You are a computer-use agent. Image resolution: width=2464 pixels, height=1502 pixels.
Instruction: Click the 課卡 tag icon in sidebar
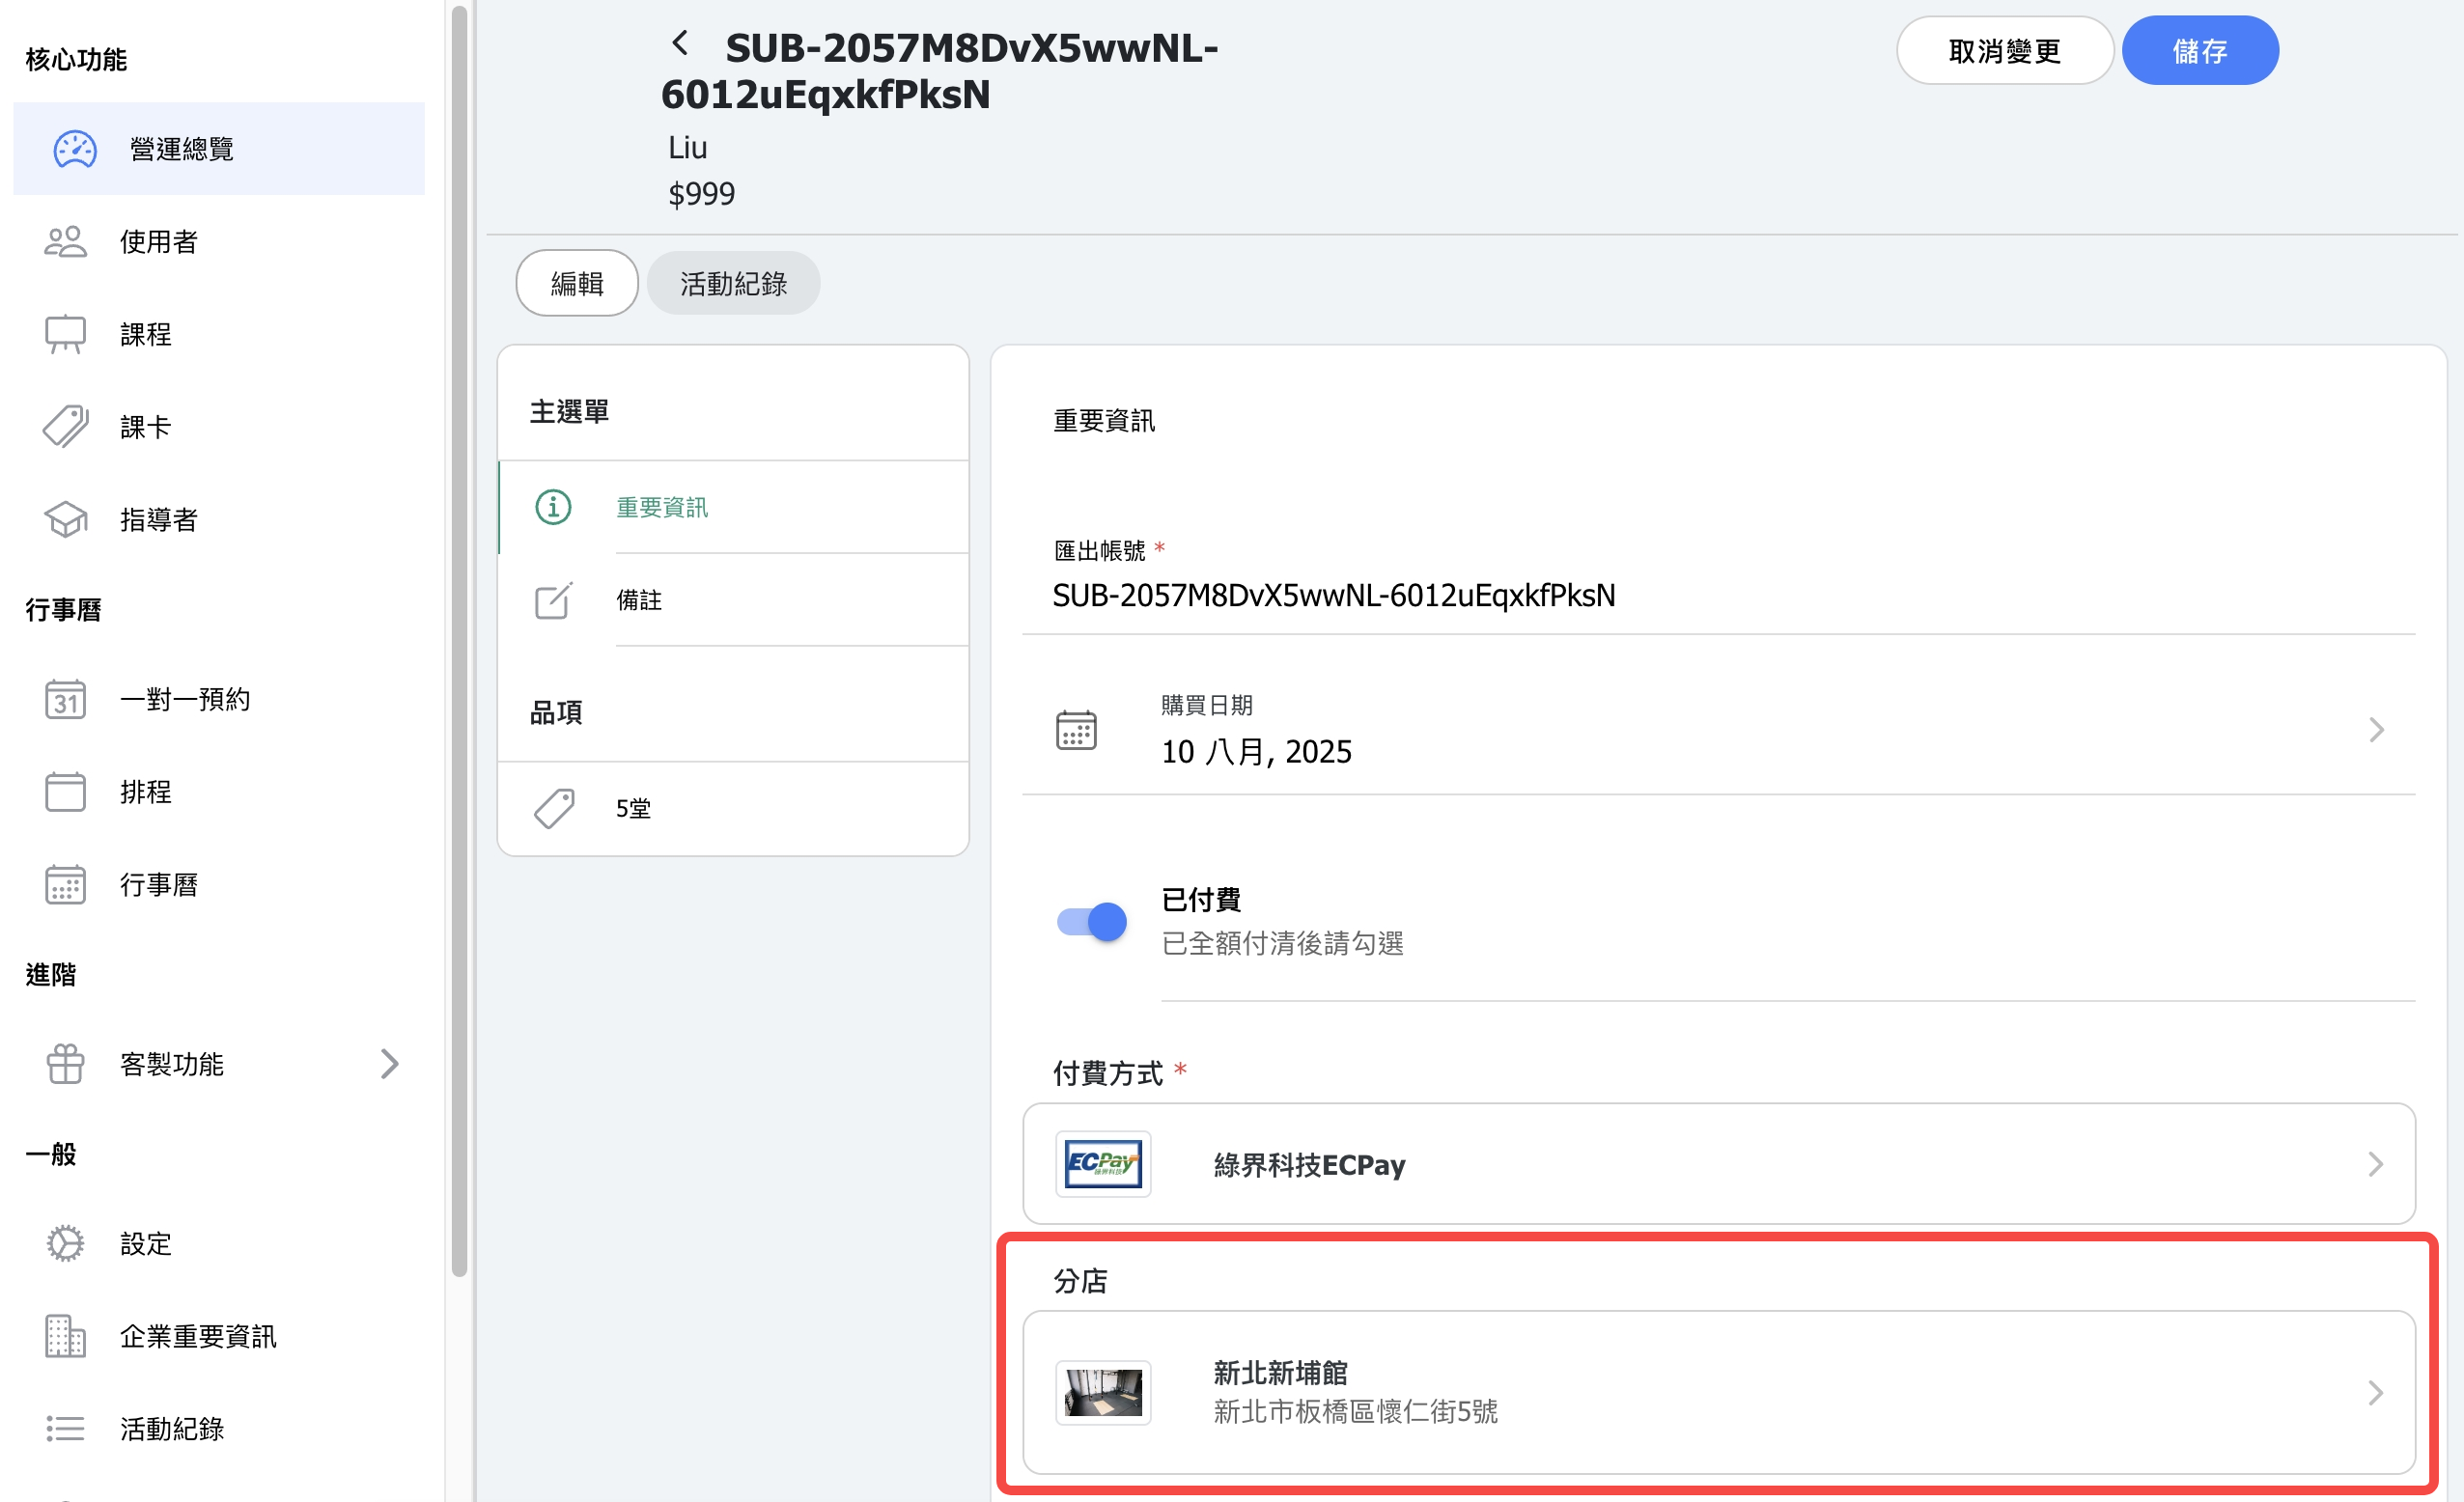click(65, 427)
